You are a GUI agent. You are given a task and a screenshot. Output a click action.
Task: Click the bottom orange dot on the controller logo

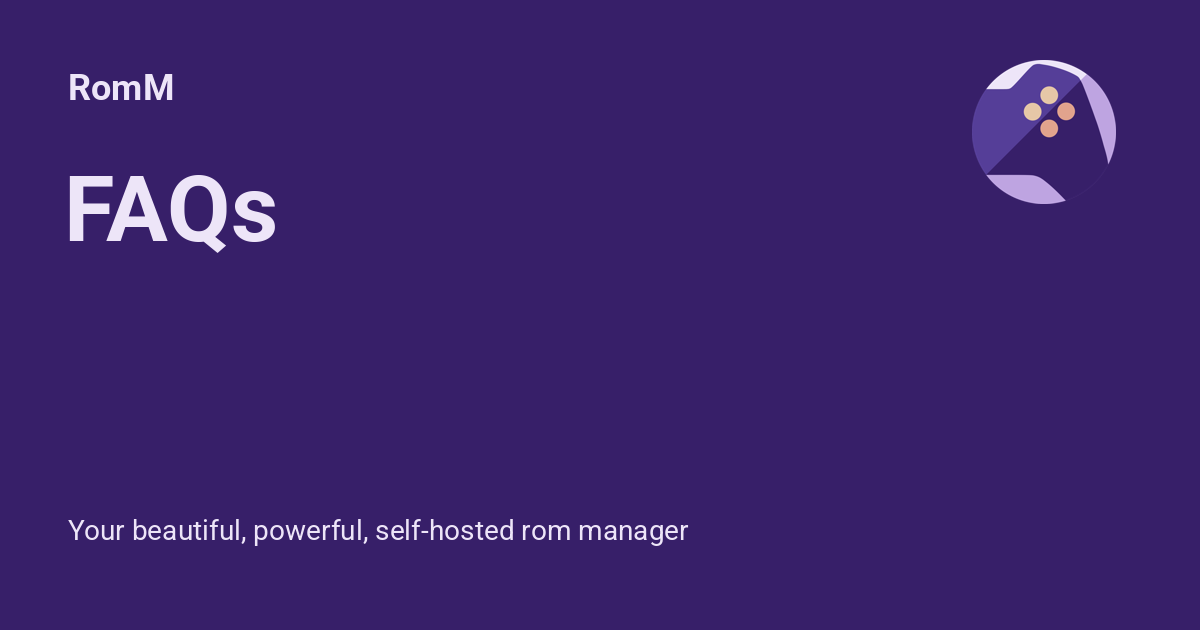[1049, 128]
